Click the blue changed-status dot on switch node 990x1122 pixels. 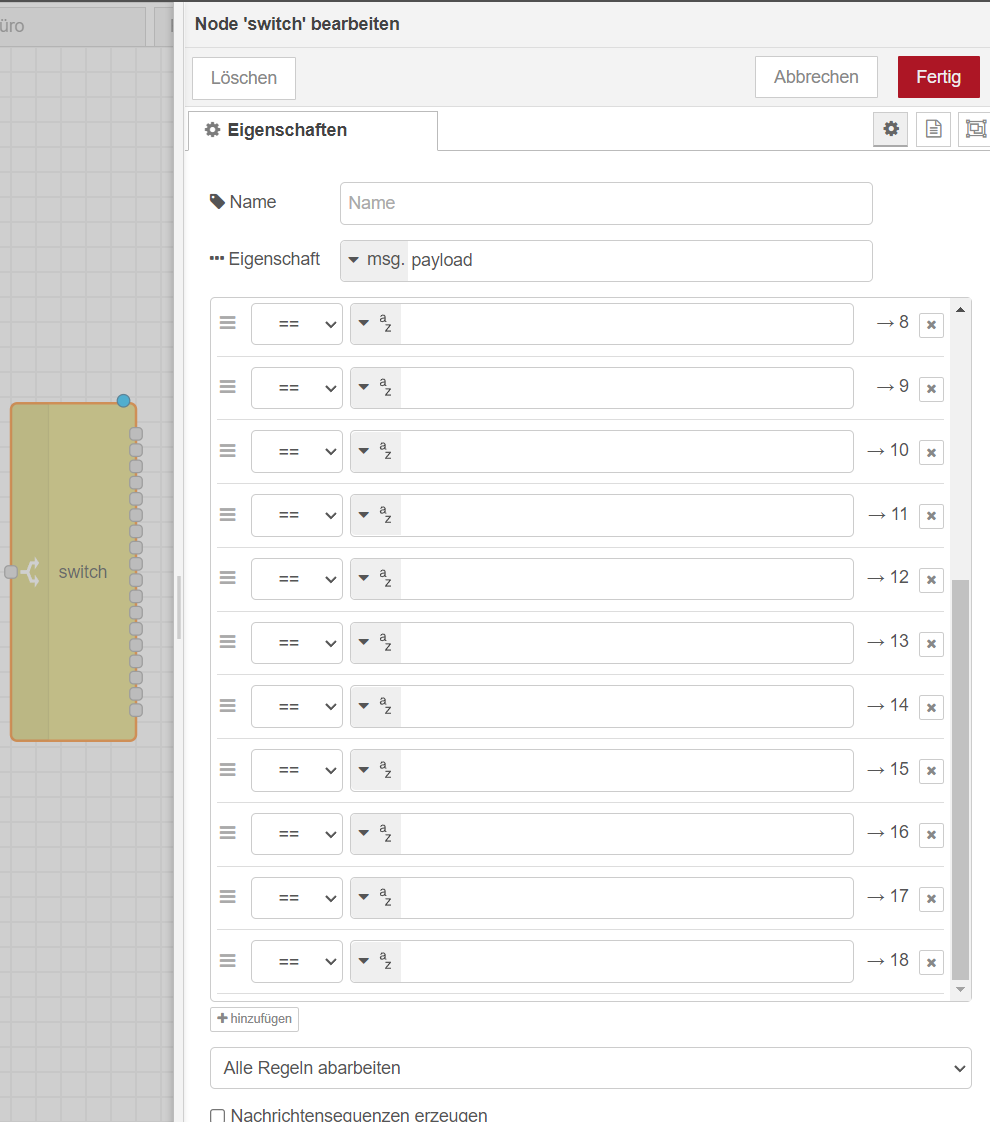click(x=124, y=401)
